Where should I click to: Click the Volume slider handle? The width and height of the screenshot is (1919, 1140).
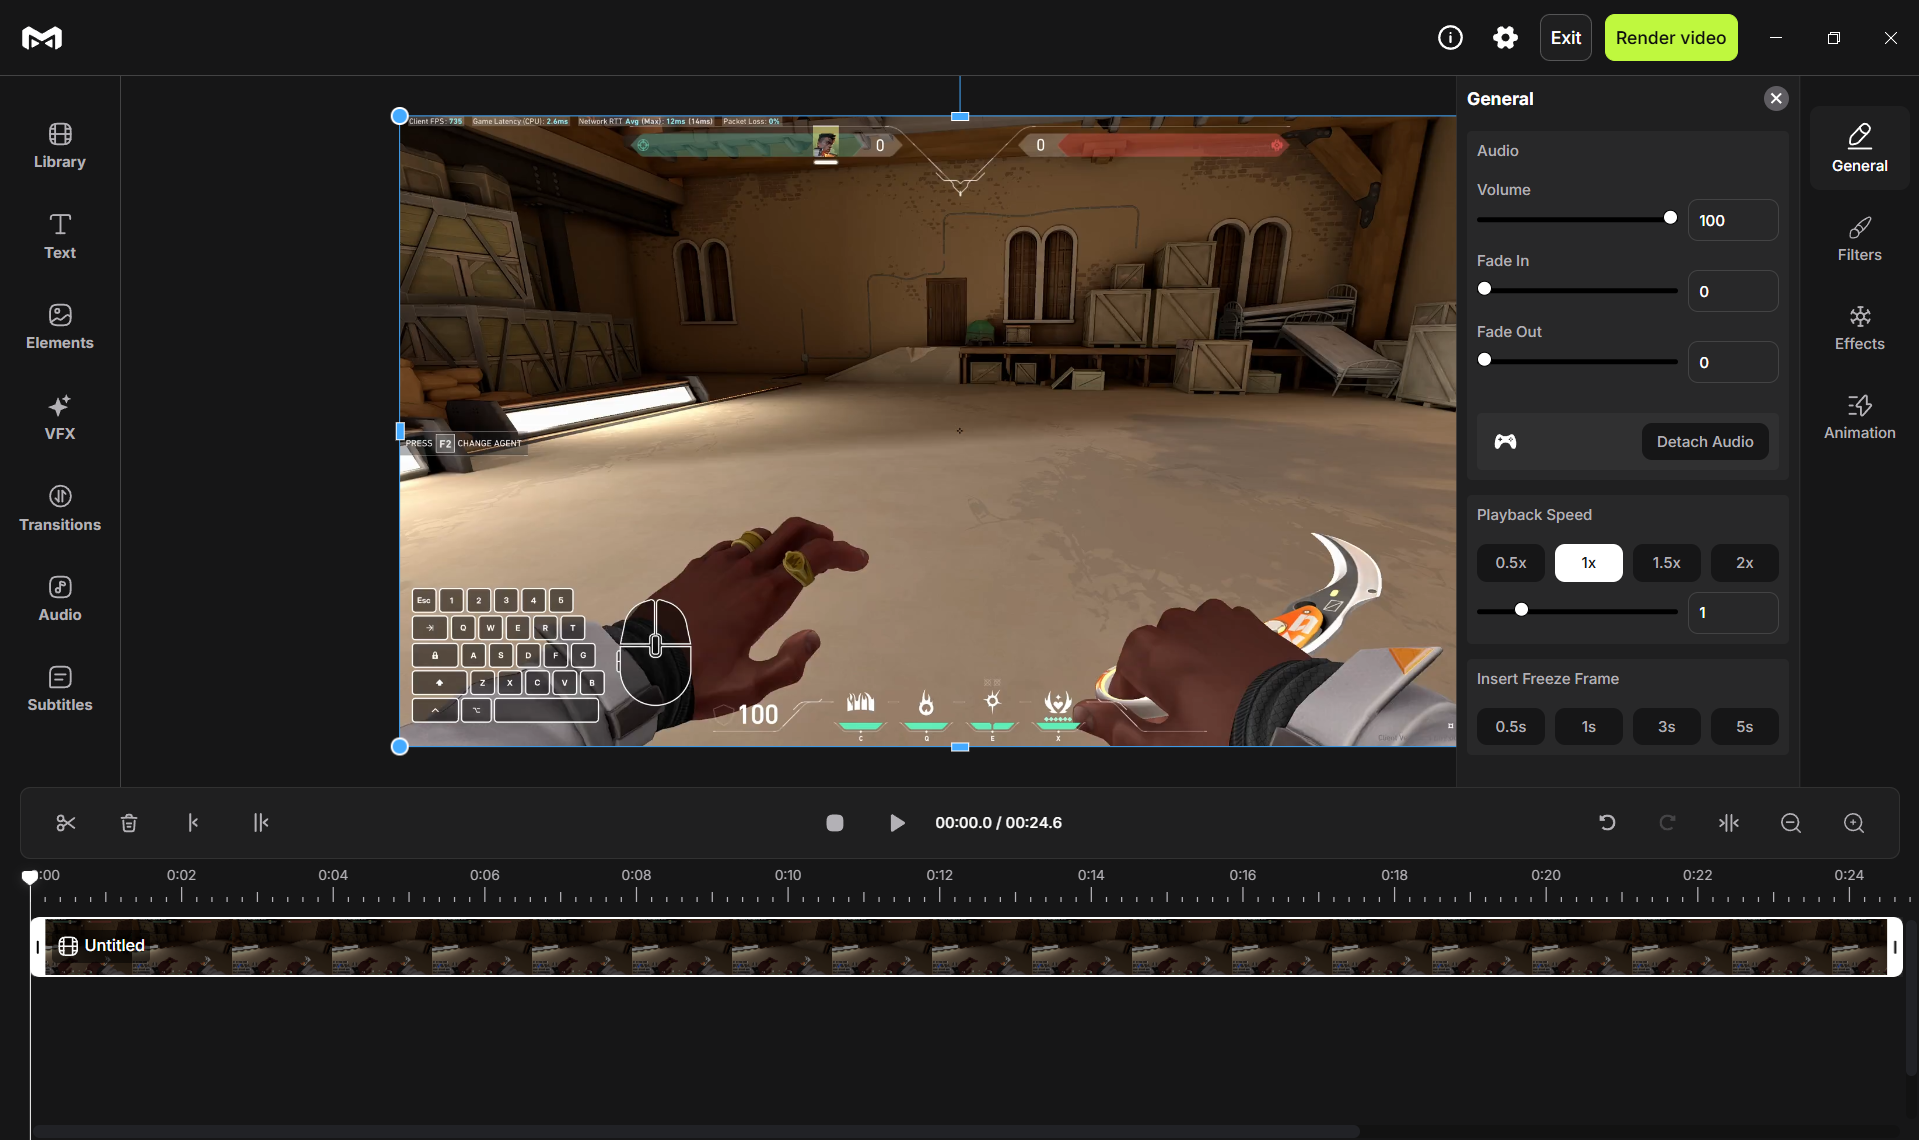(x=1670, y=218)
